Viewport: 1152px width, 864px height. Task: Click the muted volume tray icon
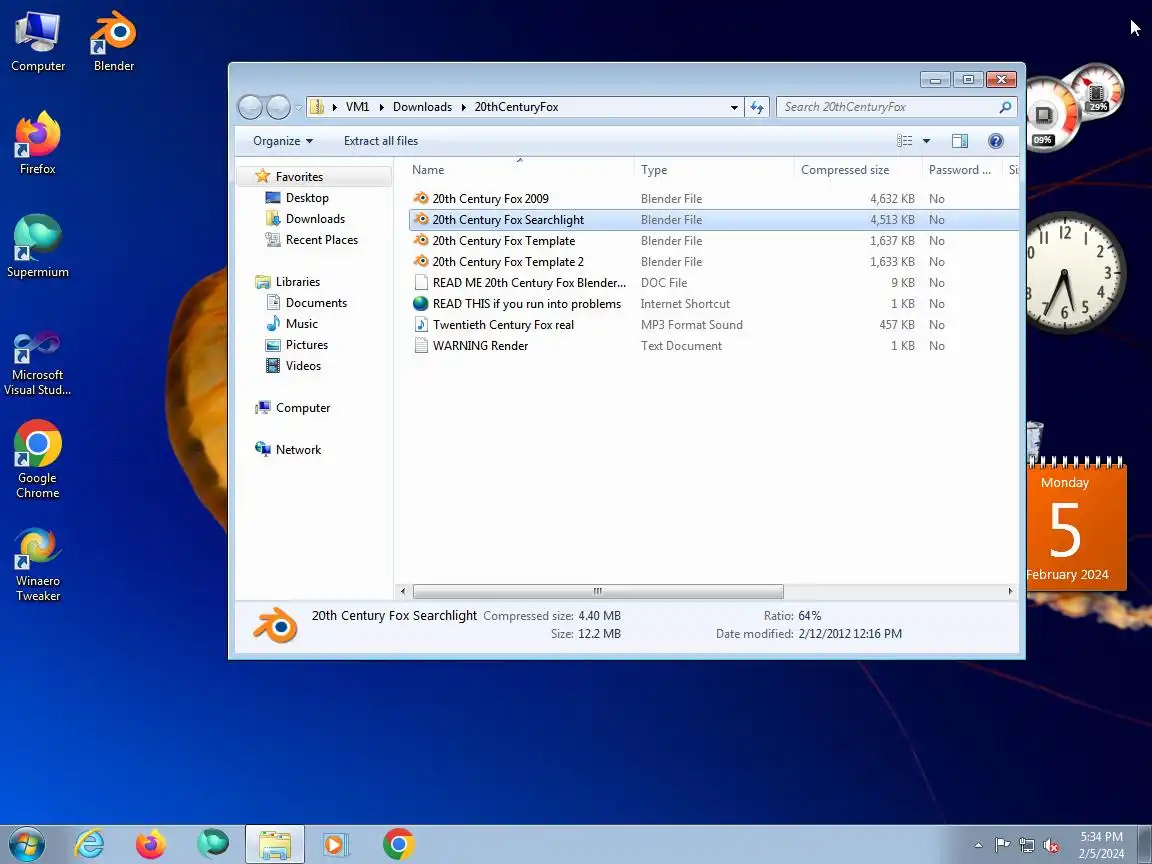click(1051, 846)
